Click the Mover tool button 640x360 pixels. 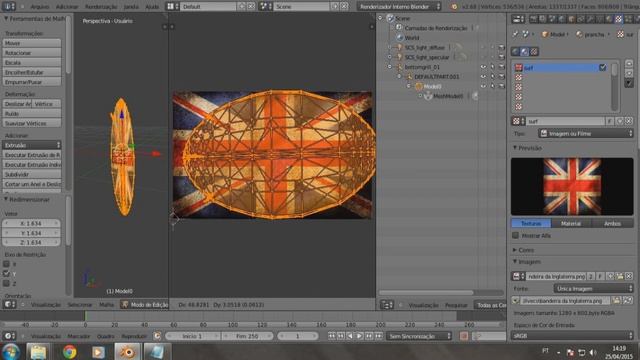(x=32, y=43)
